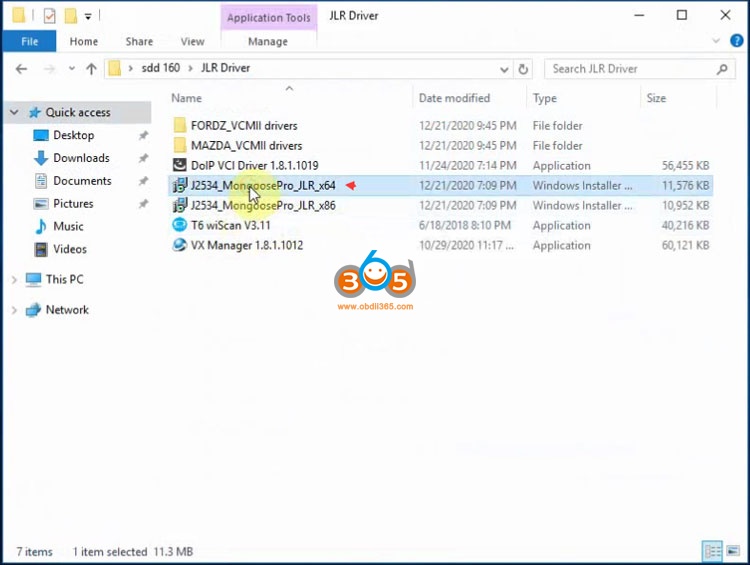
Task: Open the recent locations dropdown arrow
Action: [x=72, y=69]
